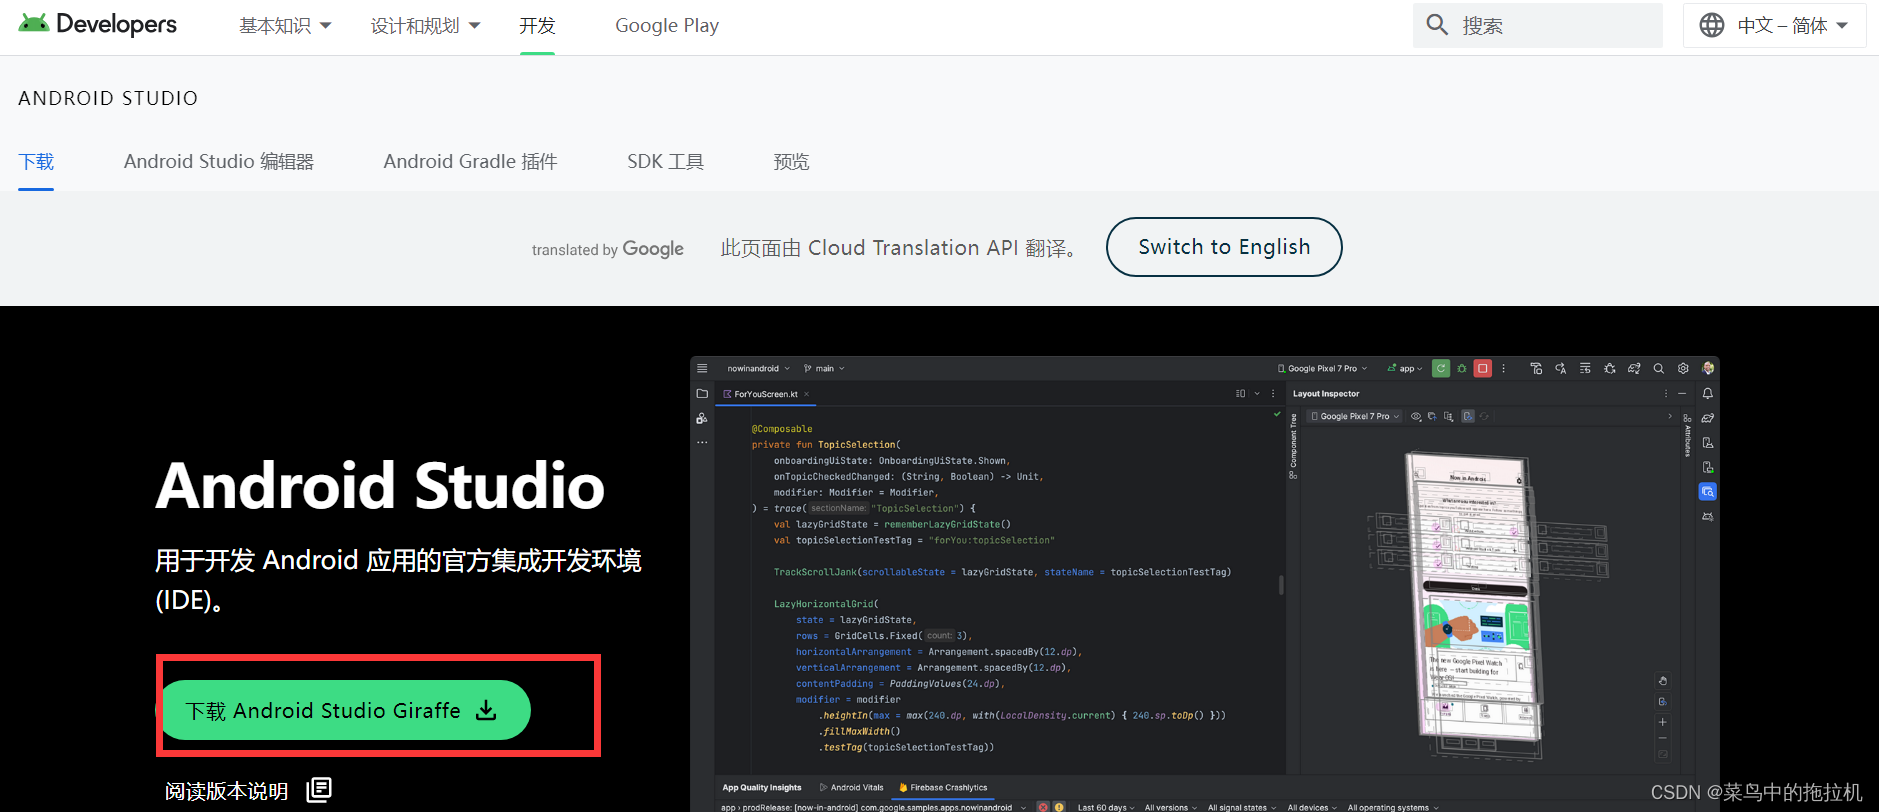Click the zoom in plus icon in Layout Inspector
This screenshot has height=812, width=1879.
1662,722
